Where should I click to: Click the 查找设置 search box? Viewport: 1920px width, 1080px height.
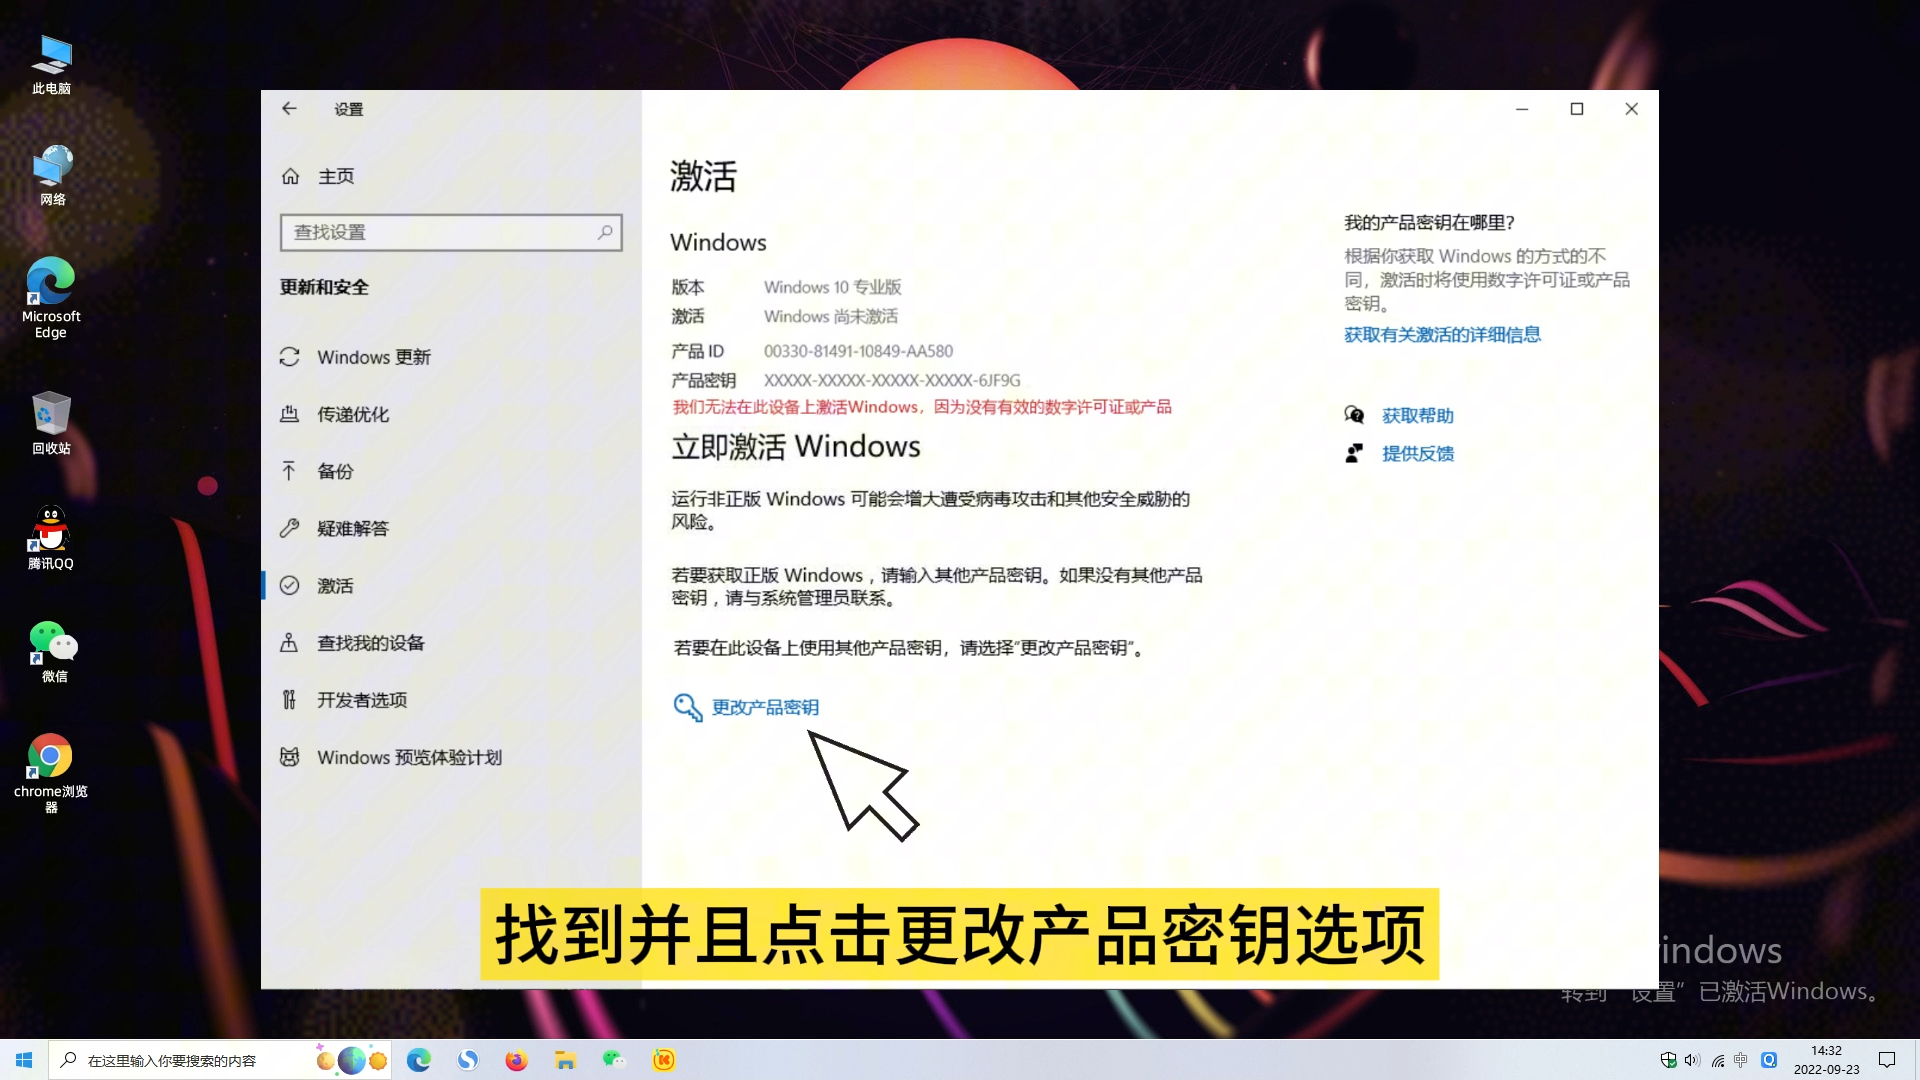[x=451, y=232]
